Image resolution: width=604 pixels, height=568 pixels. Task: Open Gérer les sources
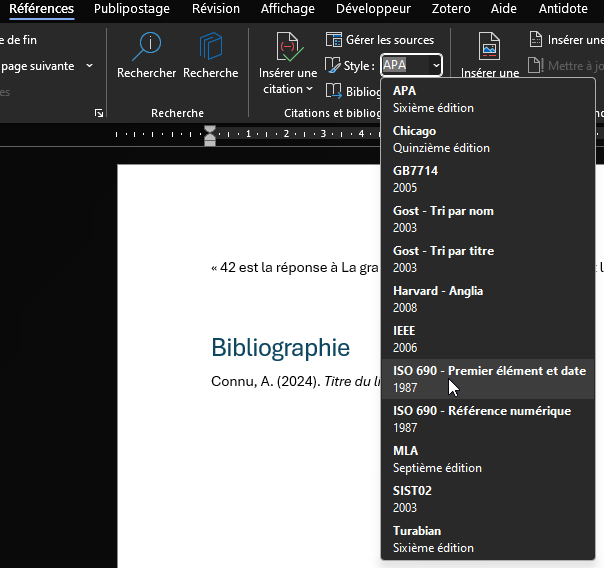pyautogui.click(x=380, y=40)
